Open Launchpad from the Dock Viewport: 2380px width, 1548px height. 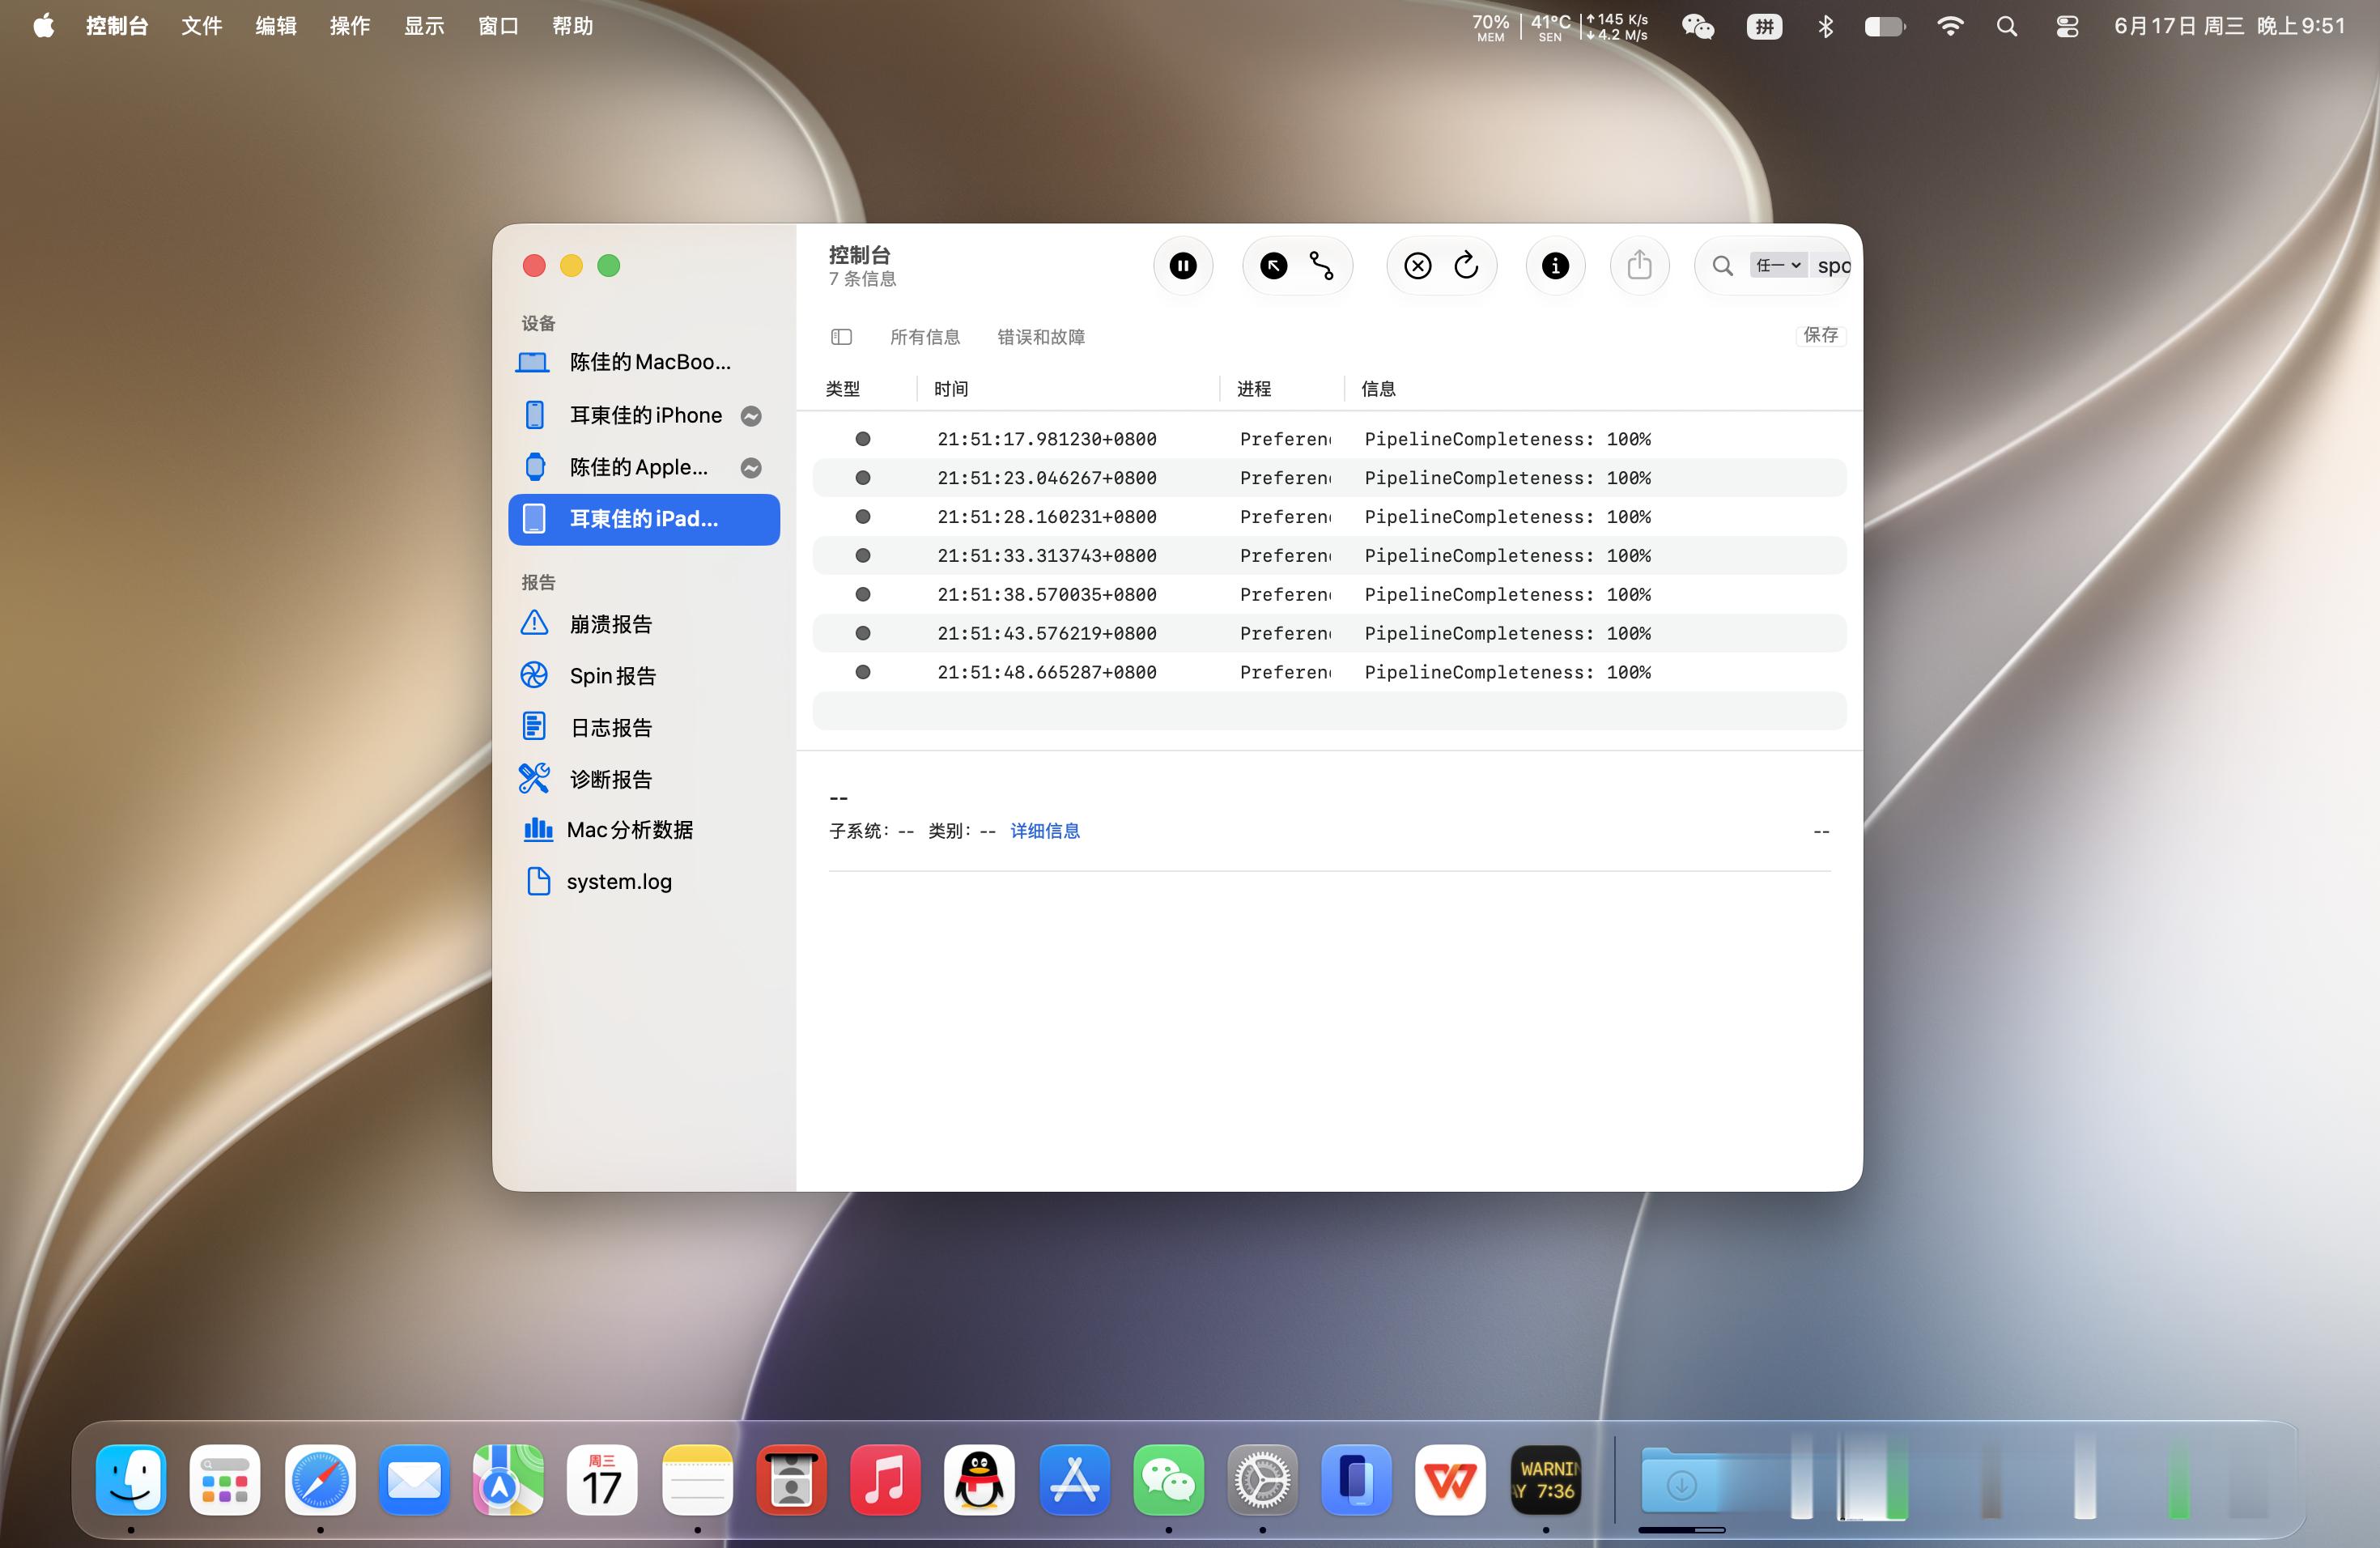tap(225, 1479)
